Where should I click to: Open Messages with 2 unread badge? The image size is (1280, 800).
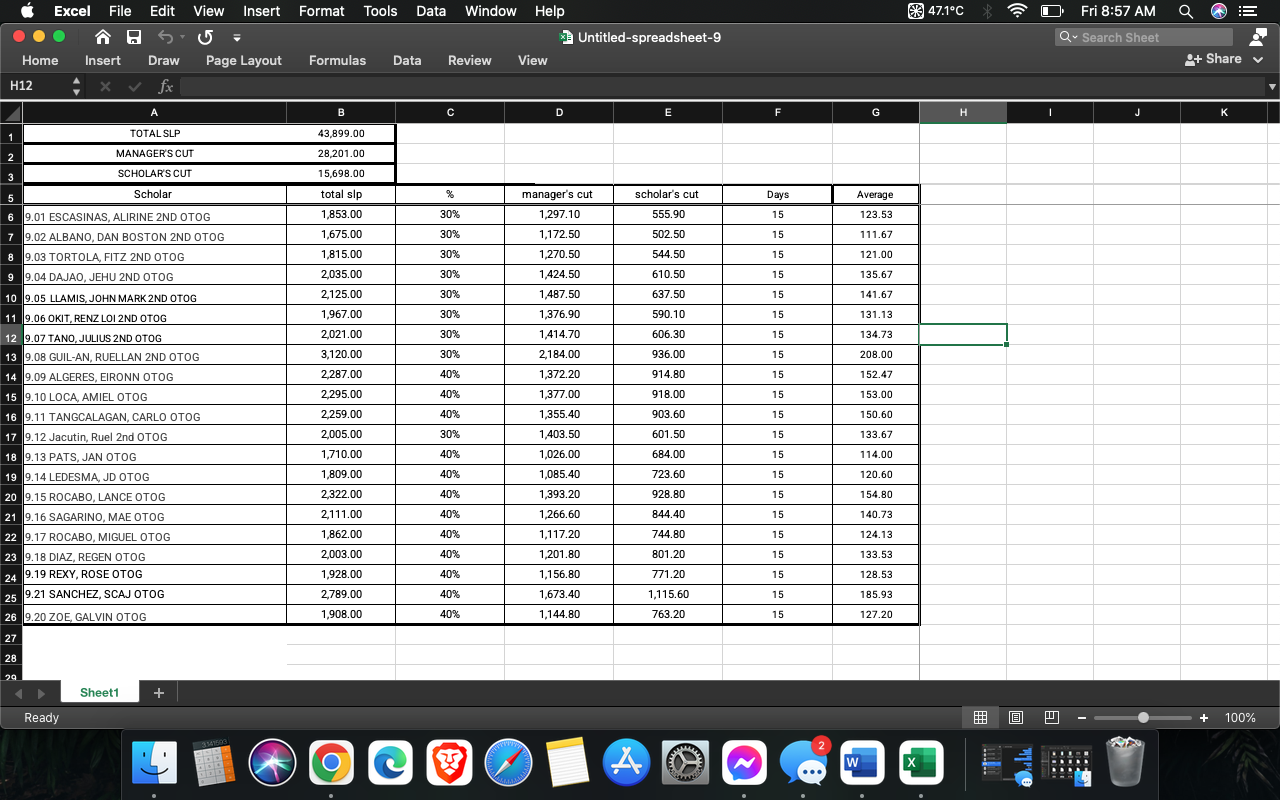point(803,763)
